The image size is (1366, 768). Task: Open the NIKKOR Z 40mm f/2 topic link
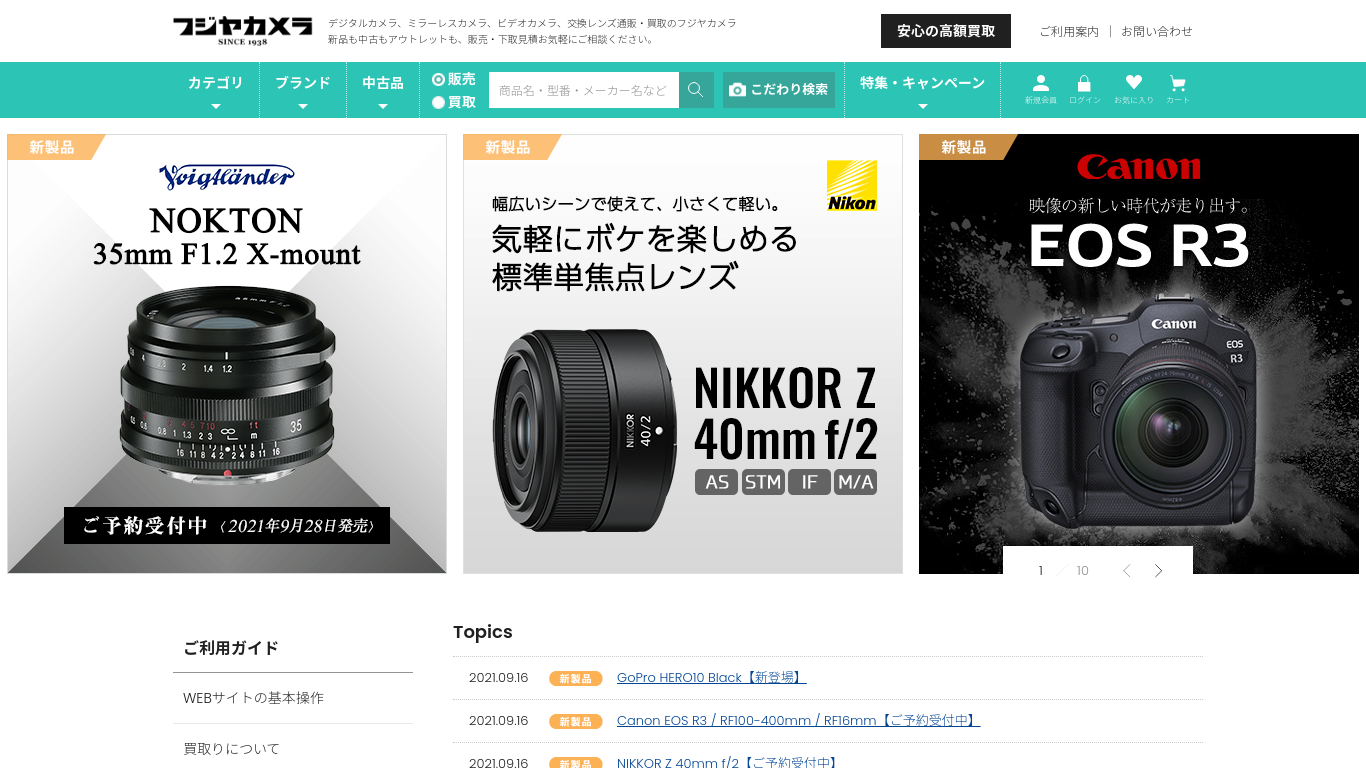(727, 763)
